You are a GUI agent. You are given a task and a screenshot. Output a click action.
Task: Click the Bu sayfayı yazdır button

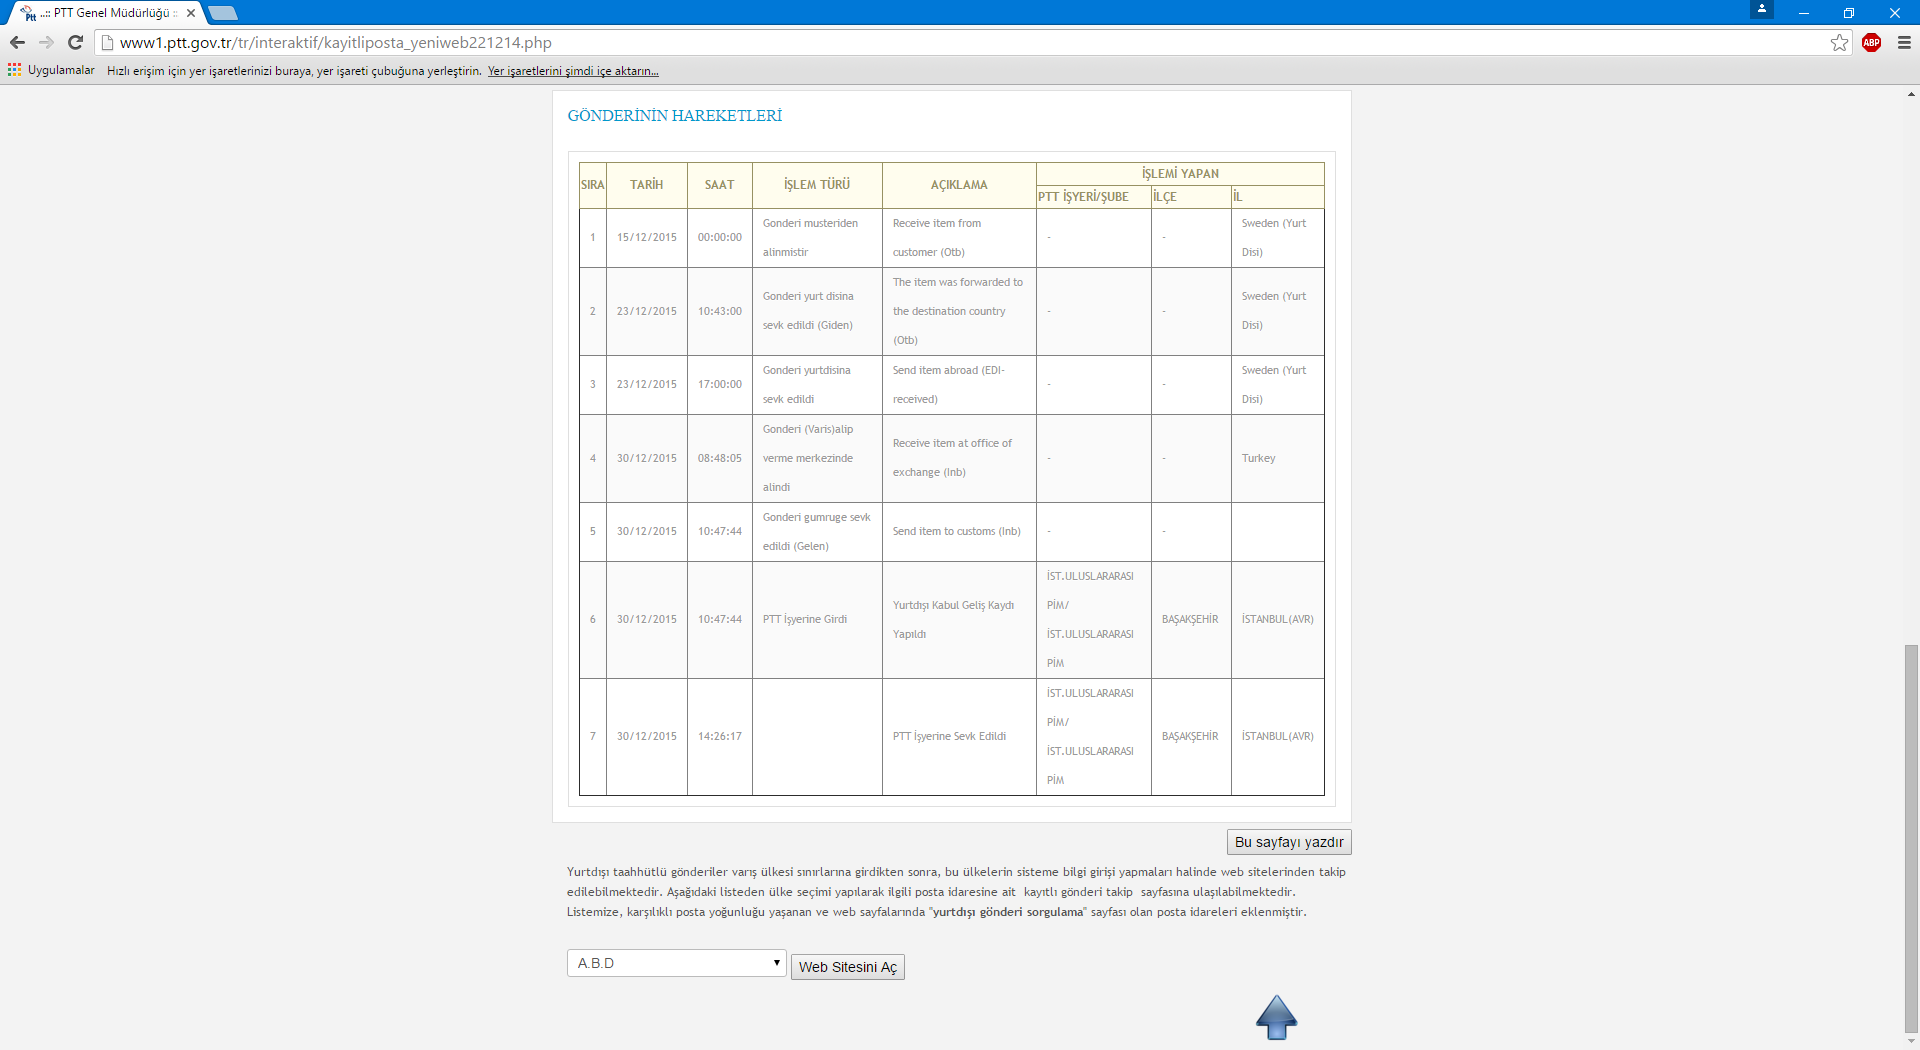1289,842
